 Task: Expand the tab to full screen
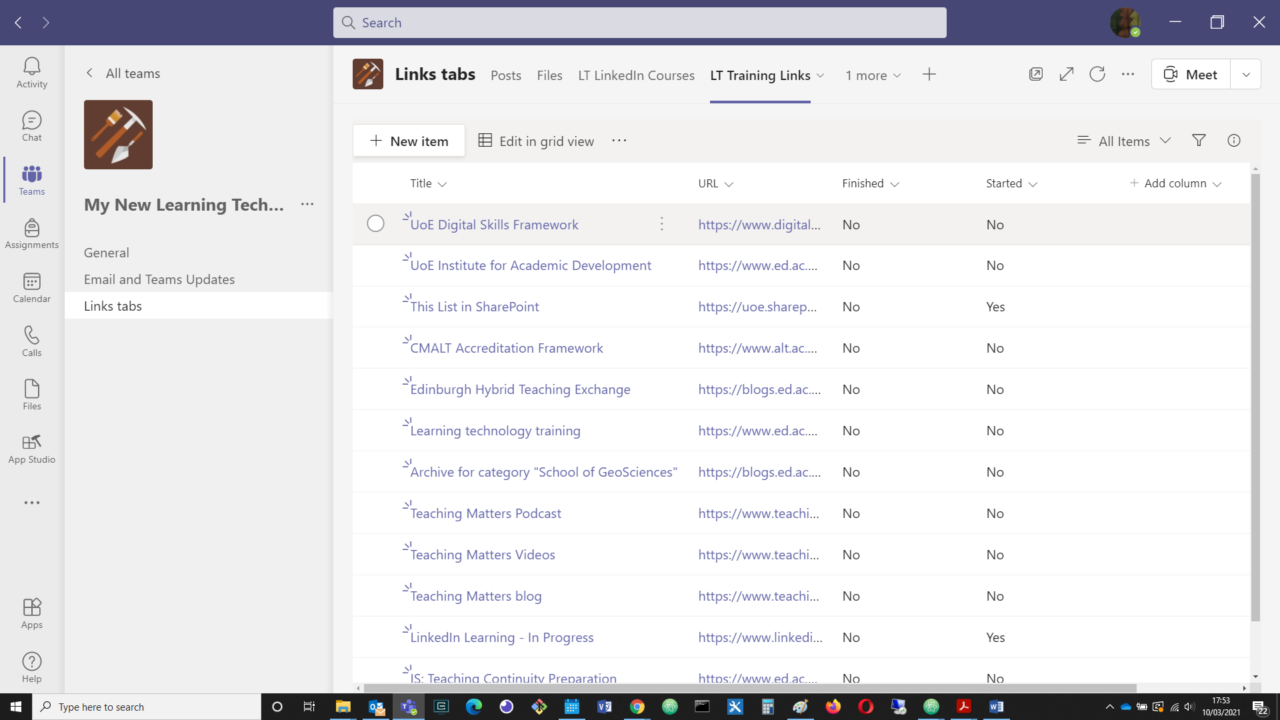pyautogui.click(x=1066, y=73)
